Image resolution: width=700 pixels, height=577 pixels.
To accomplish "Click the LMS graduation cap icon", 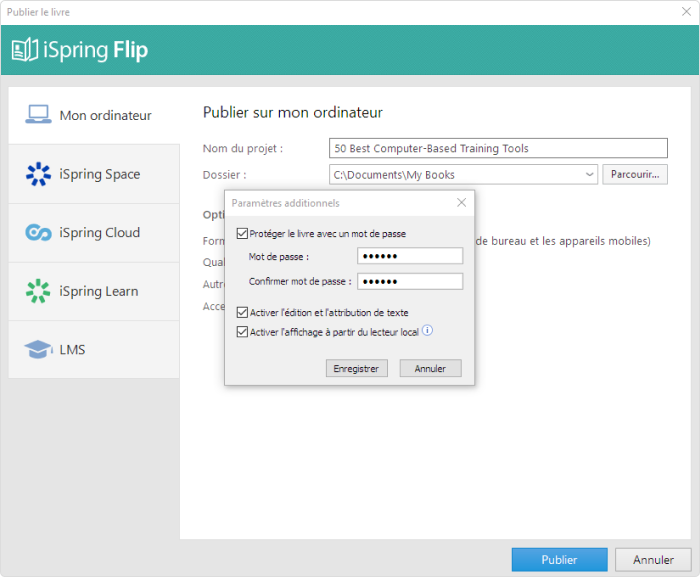I will (38, 349).
